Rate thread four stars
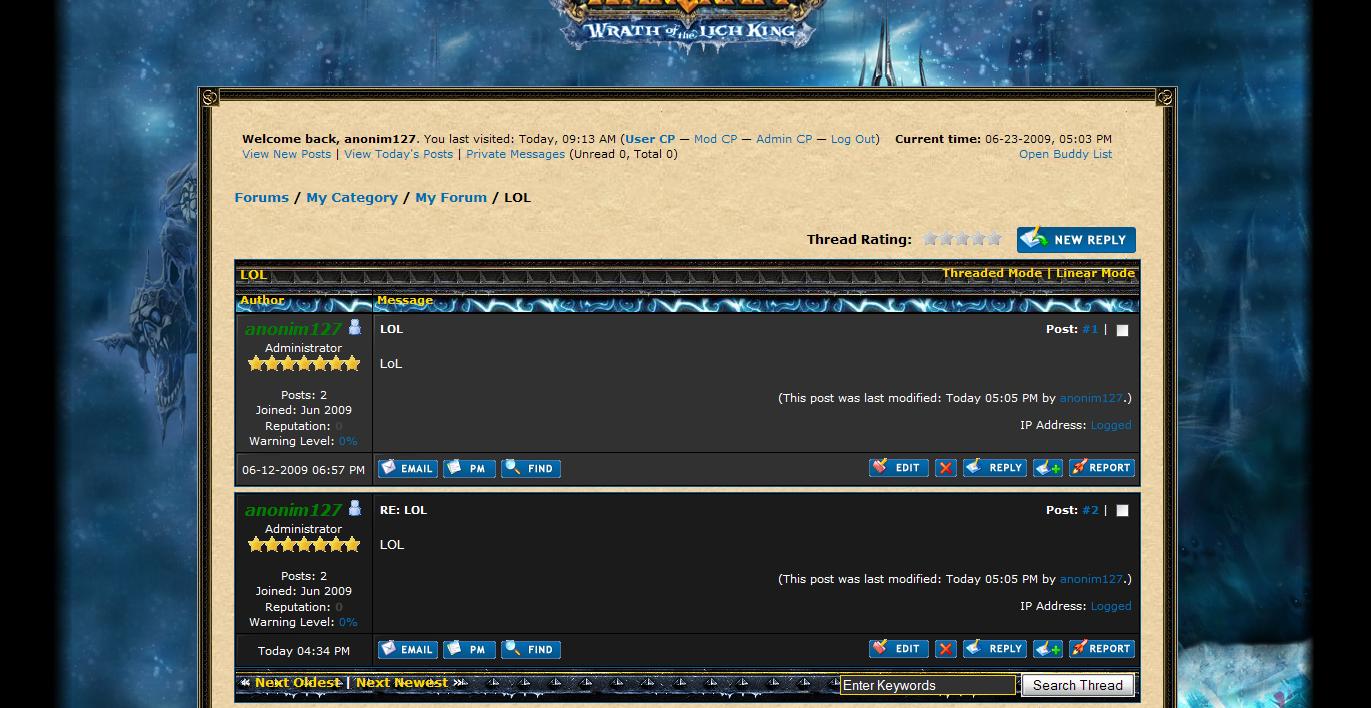This screenshot has width=1371, height=708. (x=978, y=238)
